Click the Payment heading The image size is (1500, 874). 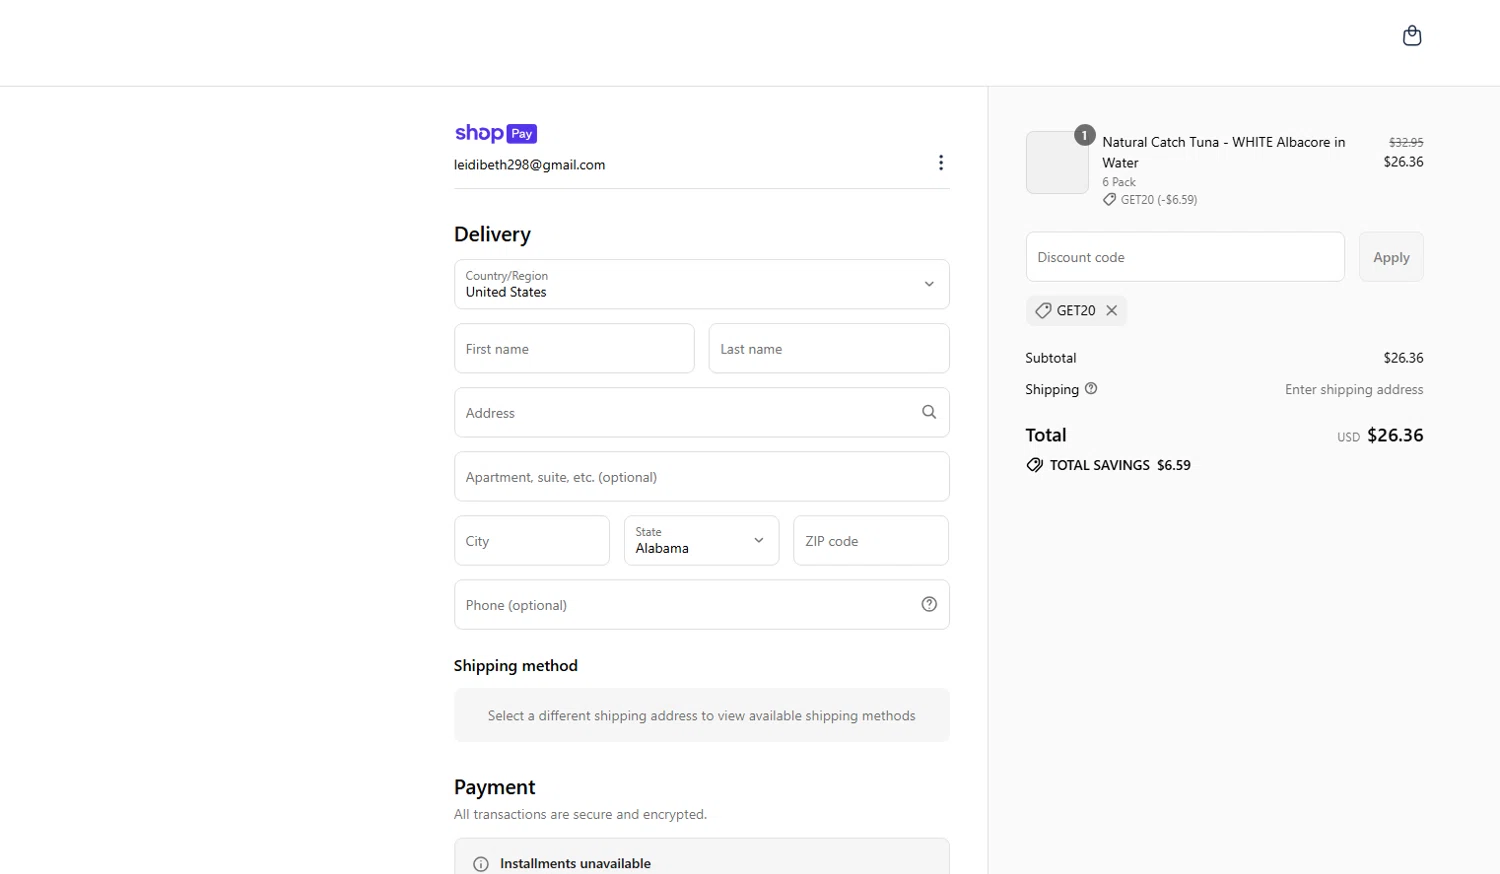[x=494, y=787]
